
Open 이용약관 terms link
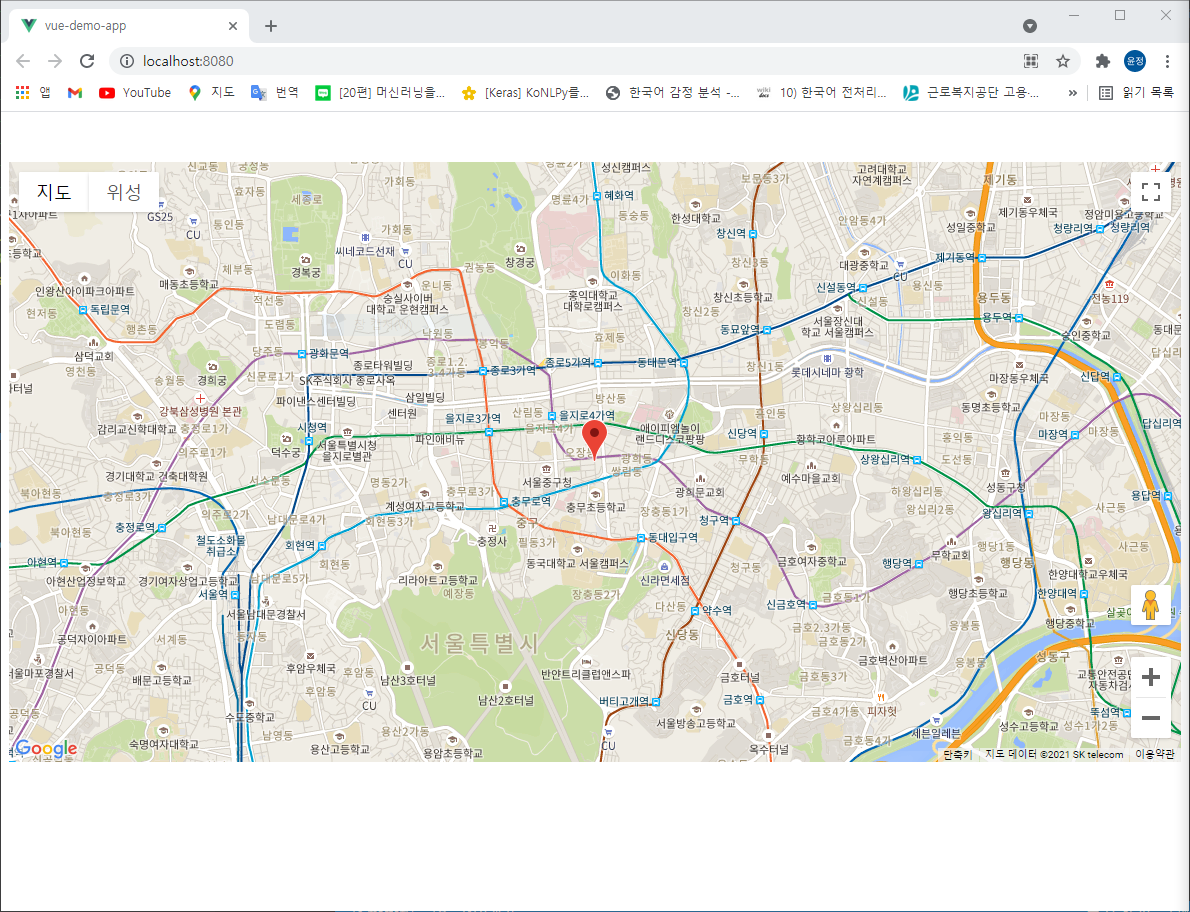pyautogui.click(x=1154, y=754)
